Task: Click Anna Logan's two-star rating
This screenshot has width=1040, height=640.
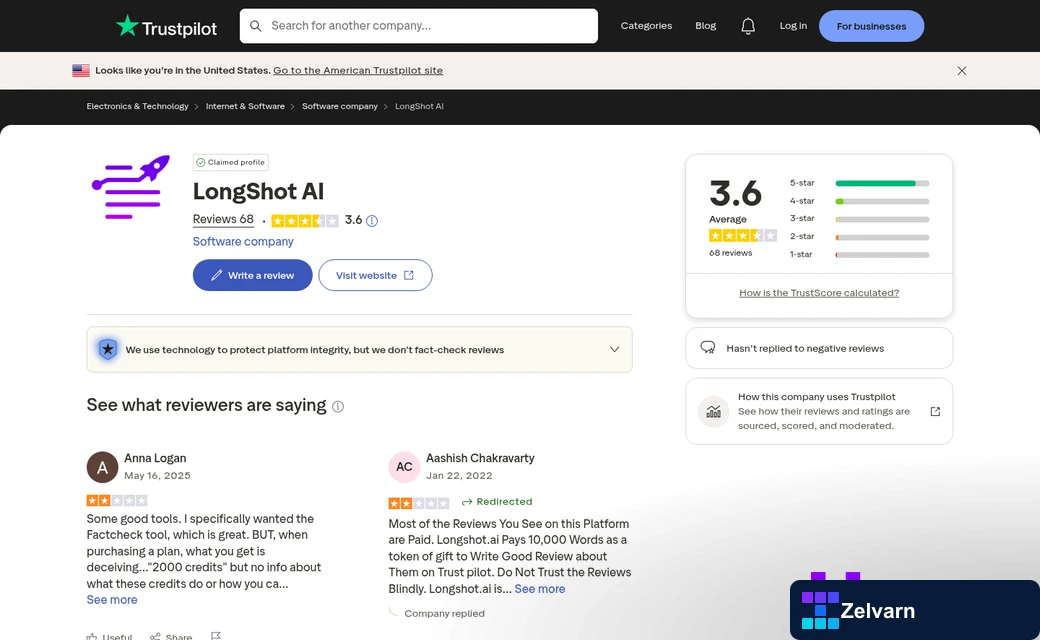Action: point(117,501)
